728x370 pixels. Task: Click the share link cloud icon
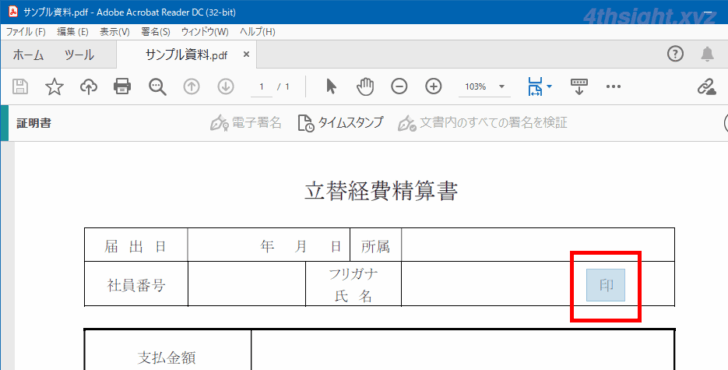point(707,87)
